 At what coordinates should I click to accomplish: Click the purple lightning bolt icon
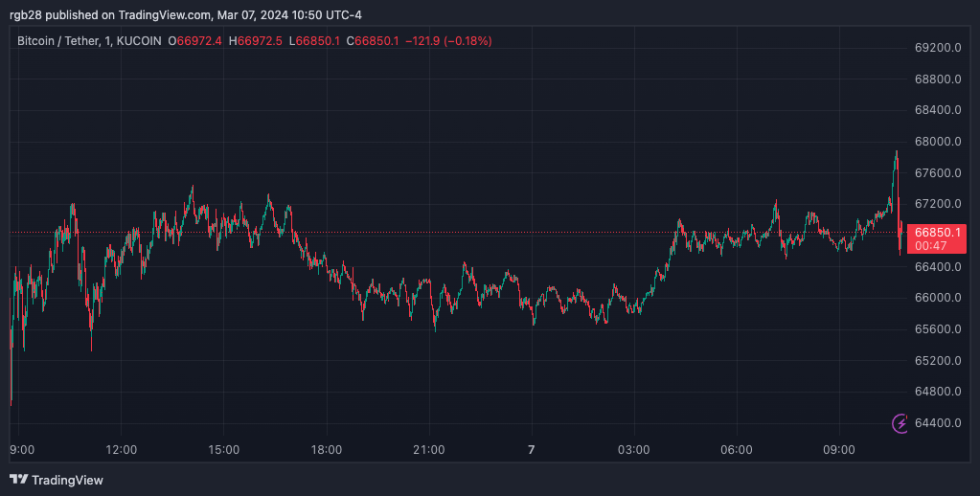(x=899, y=423)
